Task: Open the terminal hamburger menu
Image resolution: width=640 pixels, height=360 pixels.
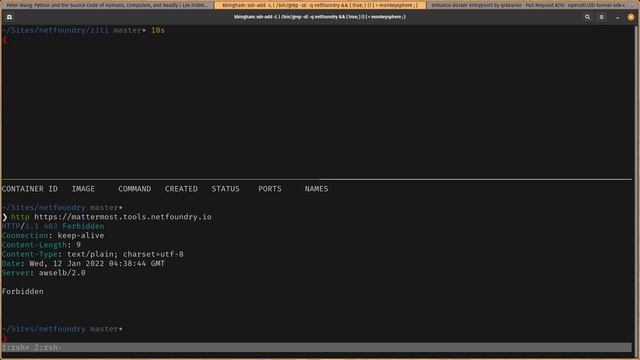Action: [602, 17]
